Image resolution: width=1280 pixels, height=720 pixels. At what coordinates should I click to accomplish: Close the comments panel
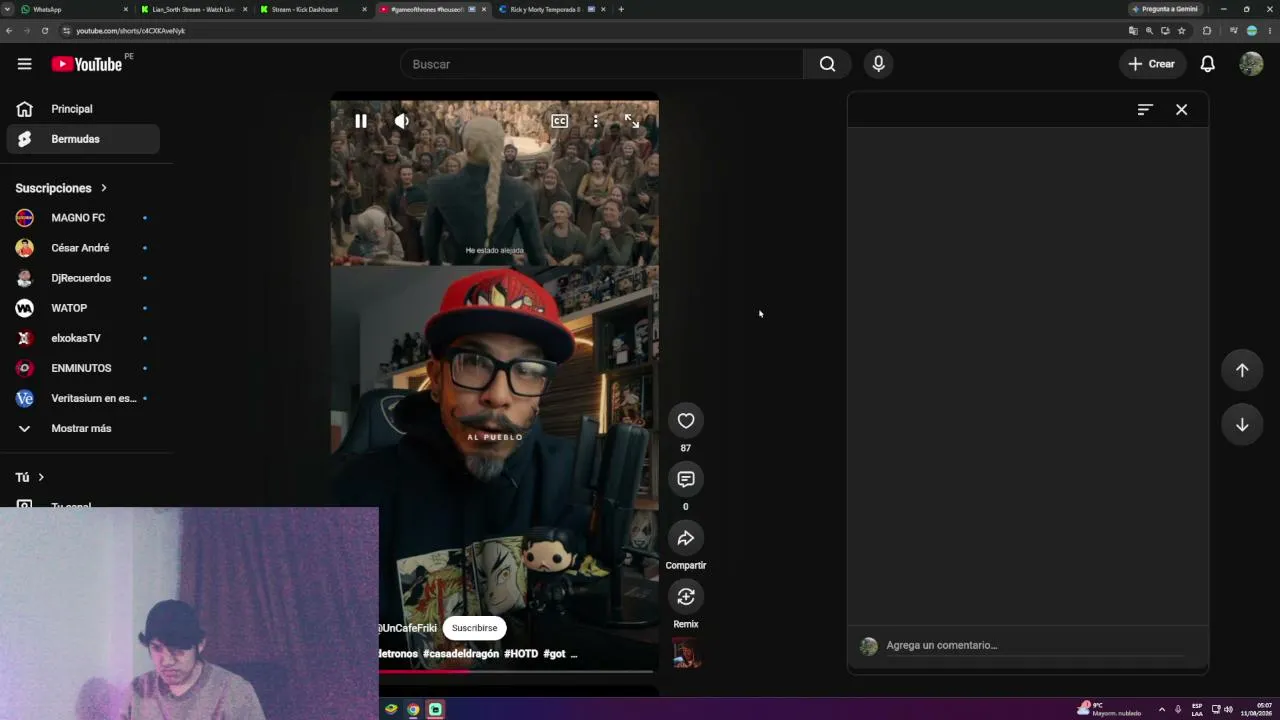click(1181, 109)
